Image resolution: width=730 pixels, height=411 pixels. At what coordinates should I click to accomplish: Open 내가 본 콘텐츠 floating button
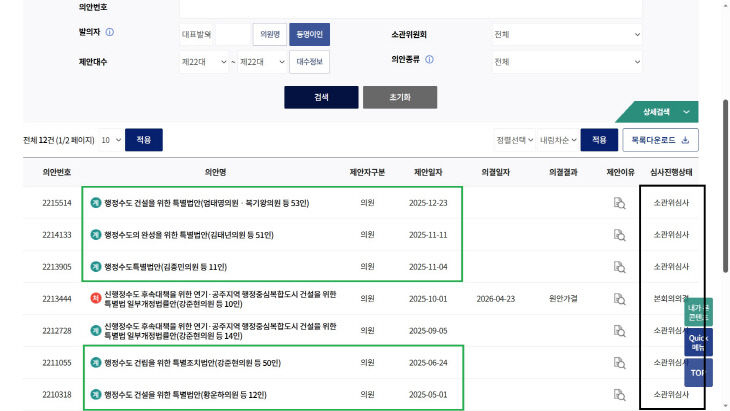pyautogui.click(x=698, y=312)
